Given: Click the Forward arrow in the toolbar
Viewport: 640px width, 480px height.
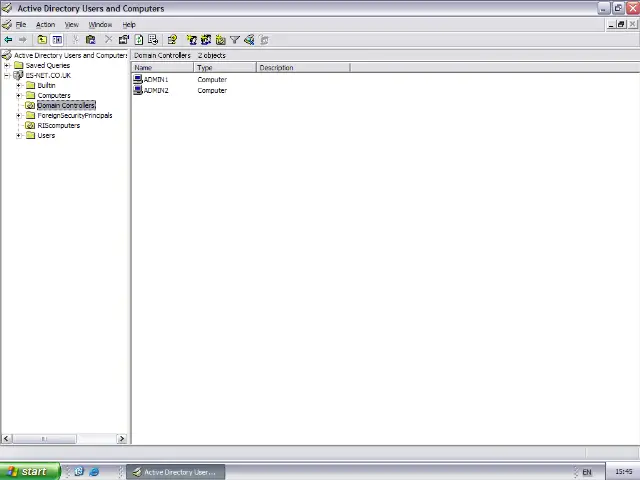Looking at the screenshot, I should [22, 40].
